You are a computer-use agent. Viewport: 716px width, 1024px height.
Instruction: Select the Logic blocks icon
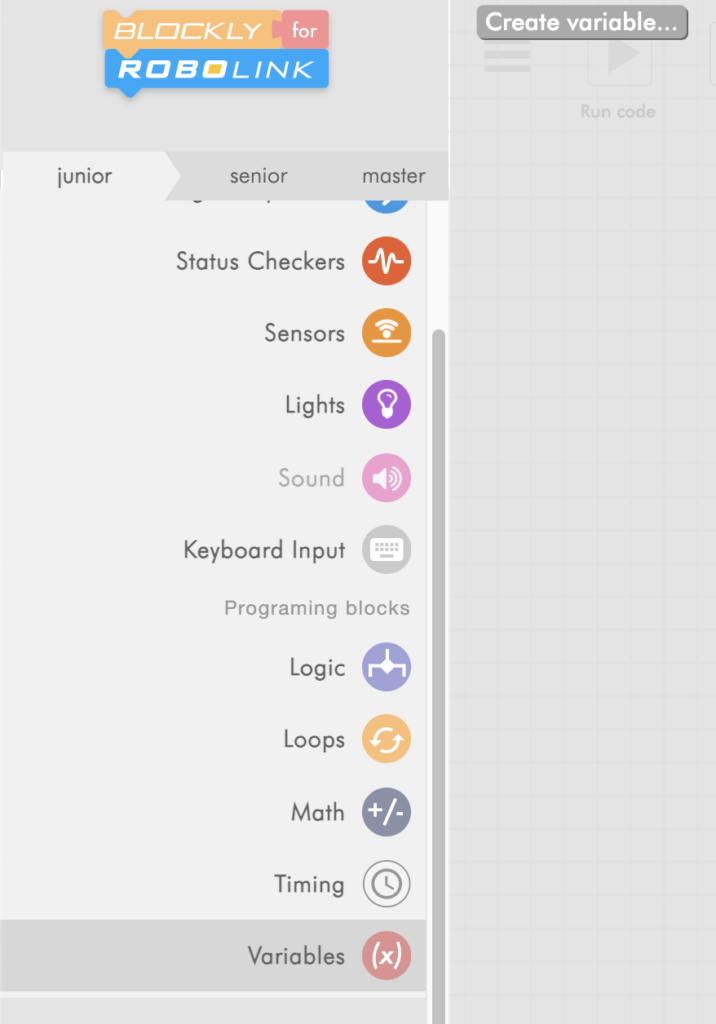coord(386,668)
